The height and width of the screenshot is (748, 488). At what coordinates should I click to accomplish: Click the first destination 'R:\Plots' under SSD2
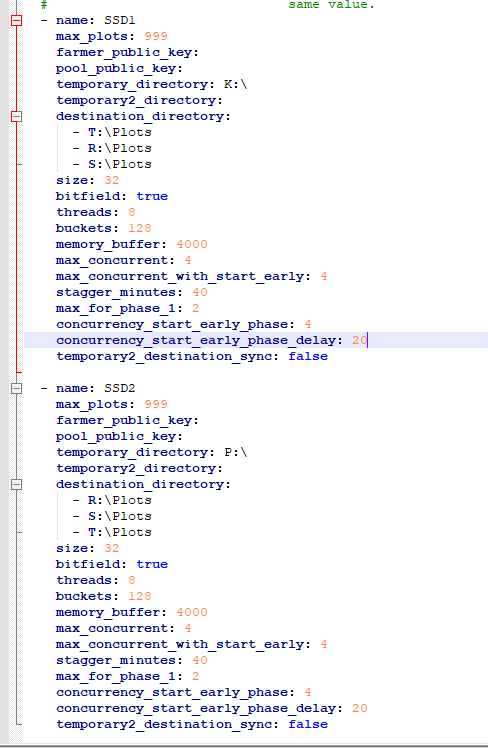[x=120, y=500]
